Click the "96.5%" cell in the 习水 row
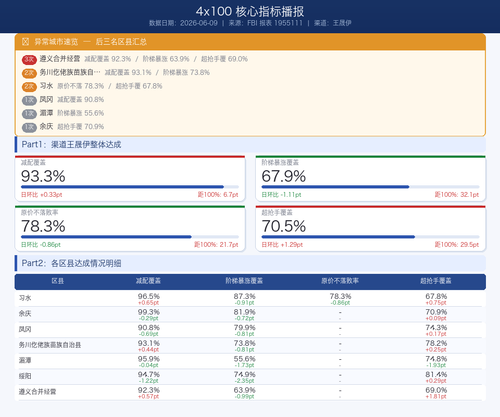Viewport: 500px width, 417px height. click(149, 296)
